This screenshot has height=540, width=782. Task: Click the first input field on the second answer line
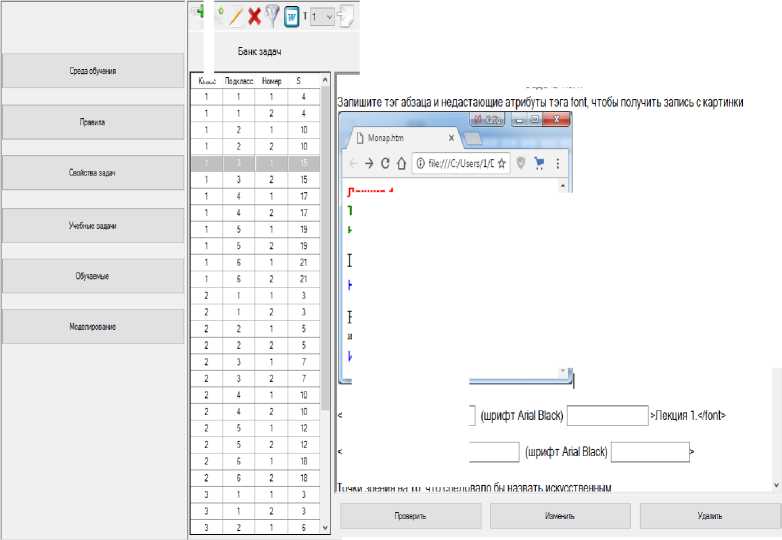click(x=494, y=452)
